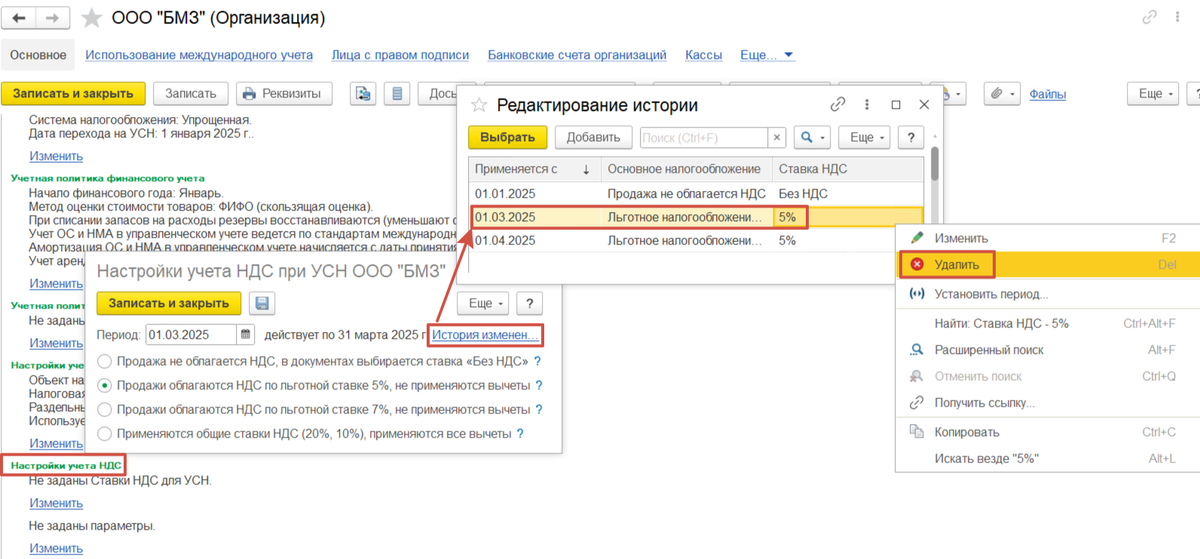This screenshot has width=1200, height=559.
Task: Open dropdown arrow beside the paperclip
Action: [1013, 94]
